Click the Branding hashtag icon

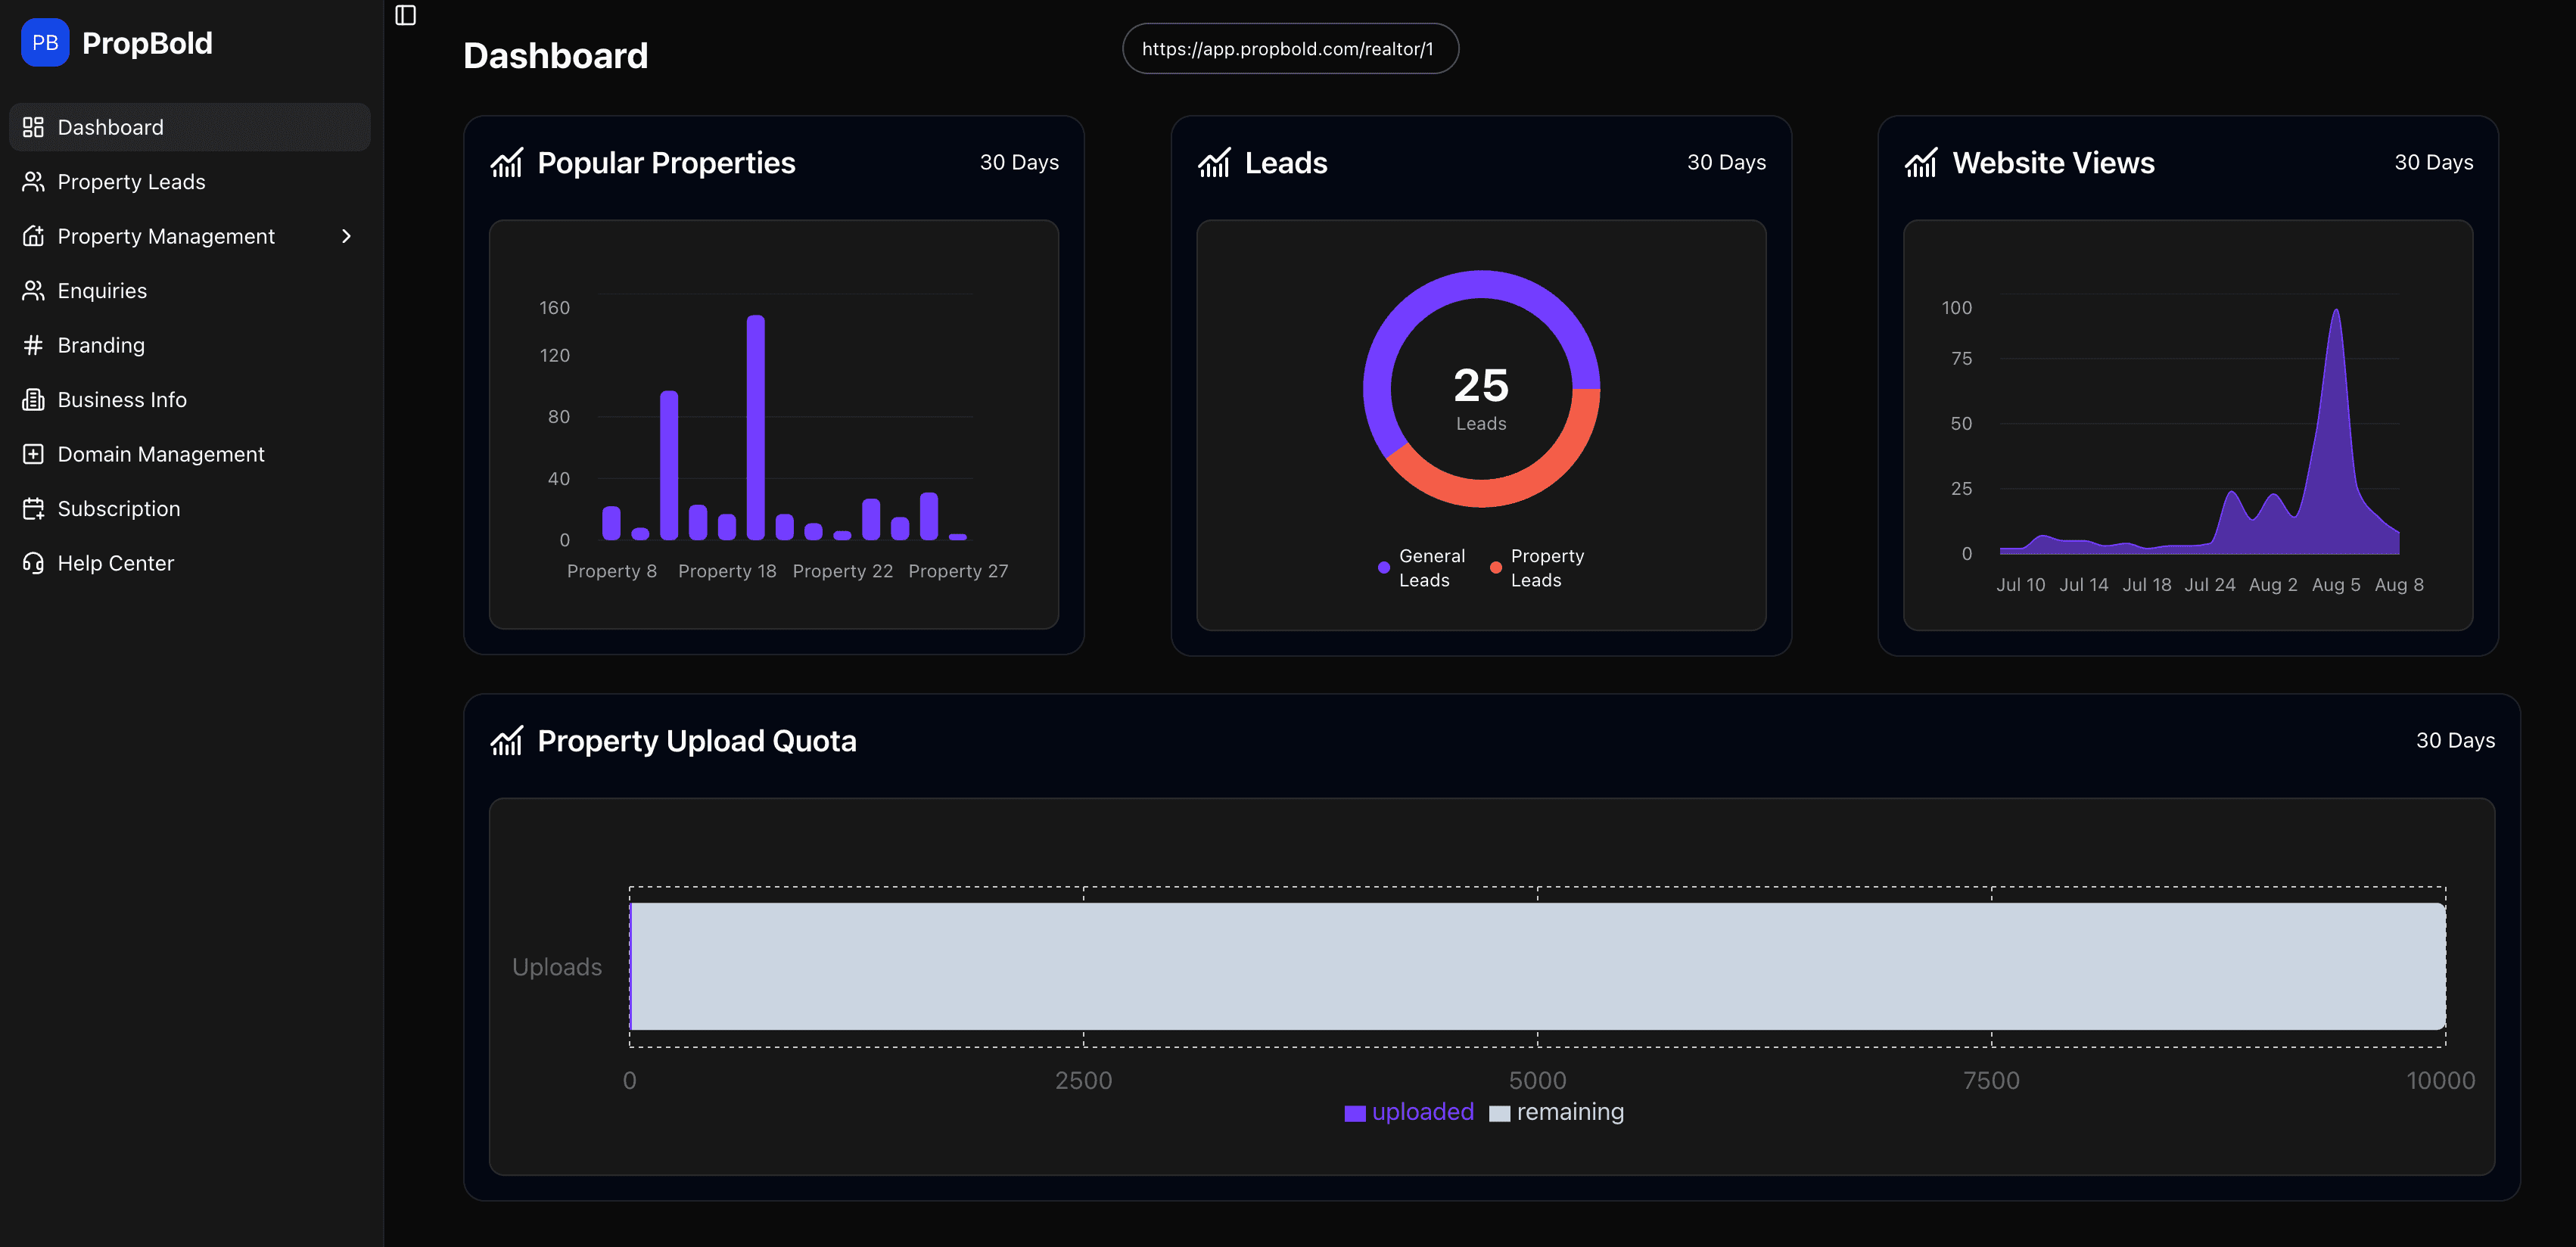tap(33, 344)
